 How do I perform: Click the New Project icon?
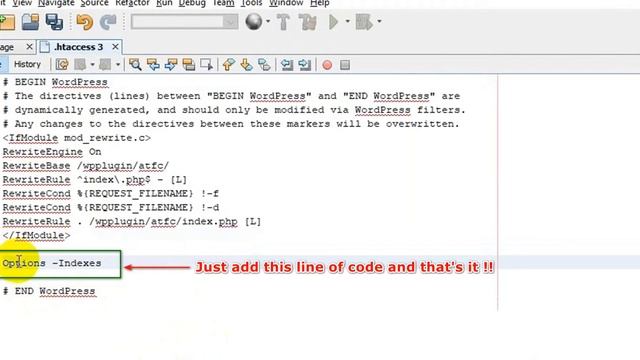point(7,22)
